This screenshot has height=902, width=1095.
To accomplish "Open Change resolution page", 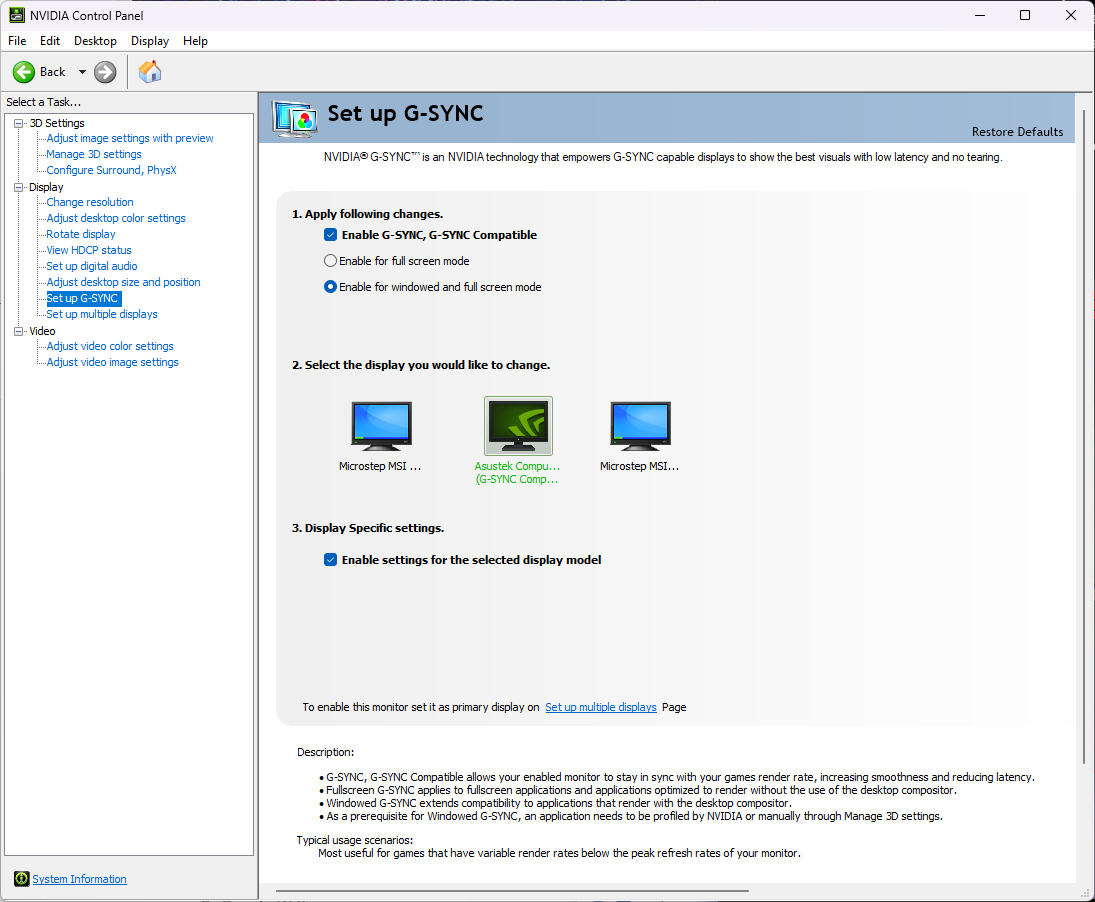I will tap(89, 202).
